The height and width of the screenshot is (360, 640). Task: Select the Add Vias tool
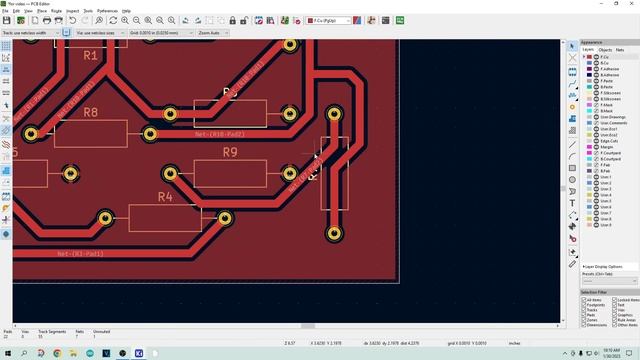572,107
